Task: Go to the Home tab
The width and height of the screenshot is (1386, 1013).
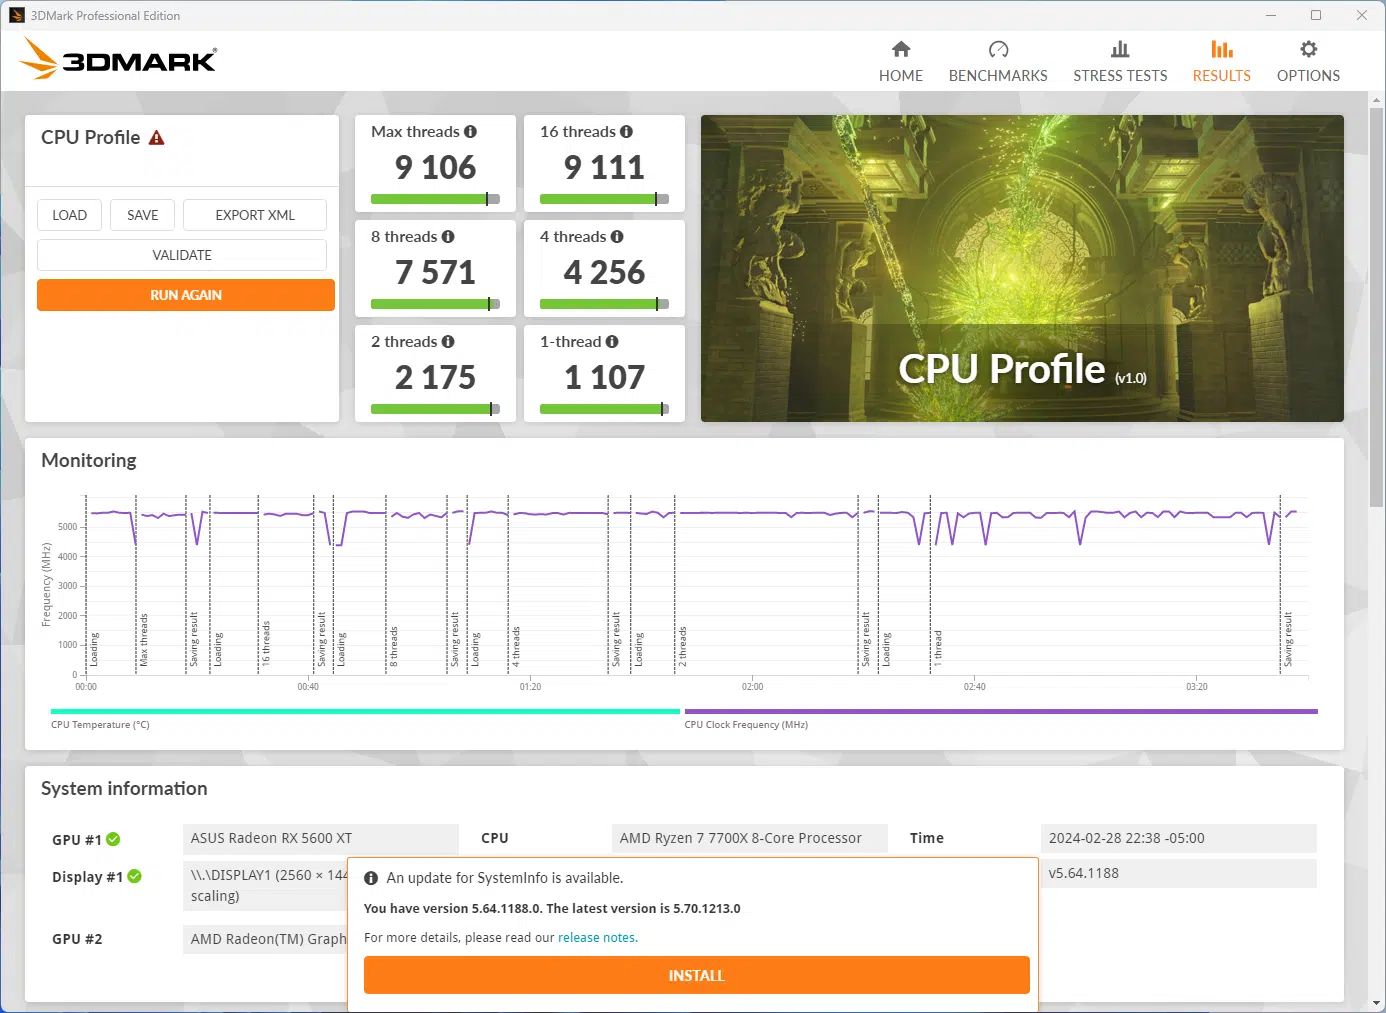Action: 900,62
